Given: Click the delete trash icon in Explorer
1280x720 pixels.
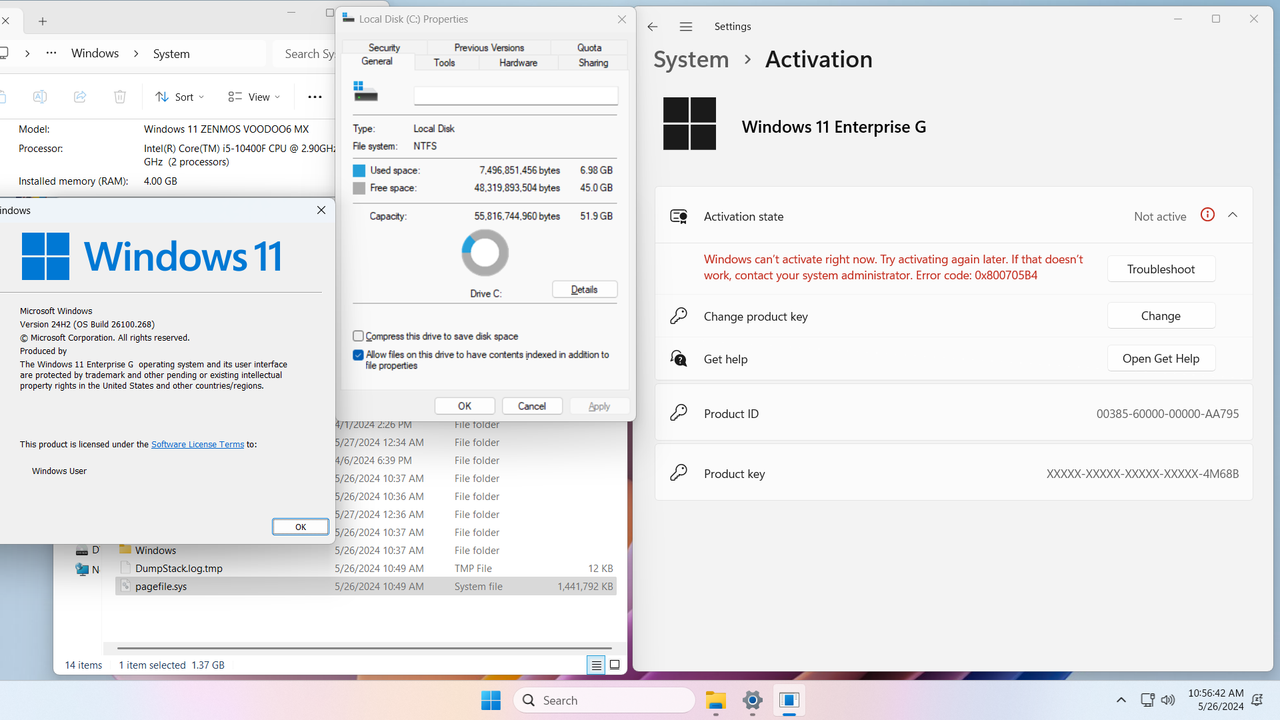Looking at the screenshot, I should 120,97.
